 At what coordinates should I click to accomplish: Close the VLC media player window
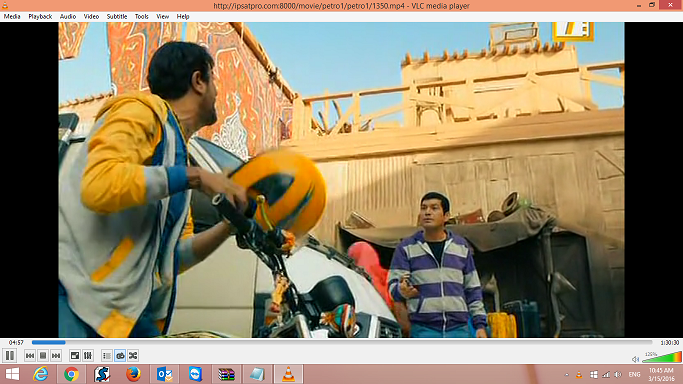coord(671,5)
